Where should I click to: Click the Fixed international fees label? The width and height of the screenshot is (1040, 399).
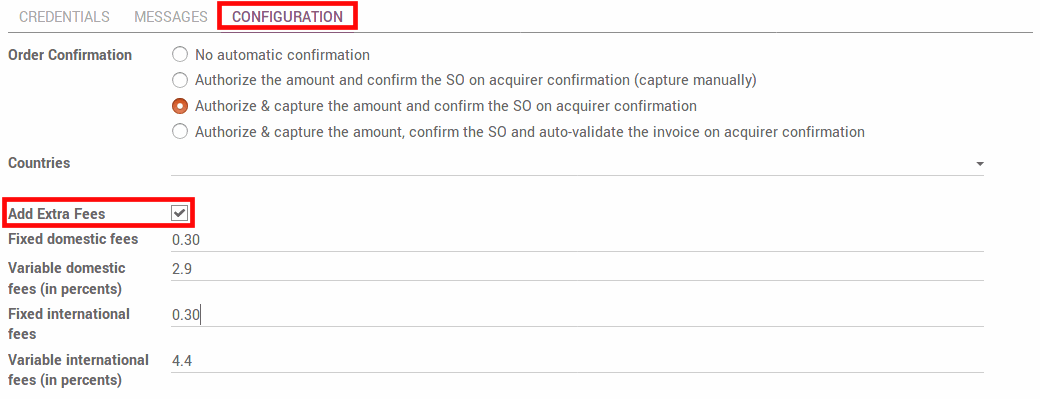point(69,324)
